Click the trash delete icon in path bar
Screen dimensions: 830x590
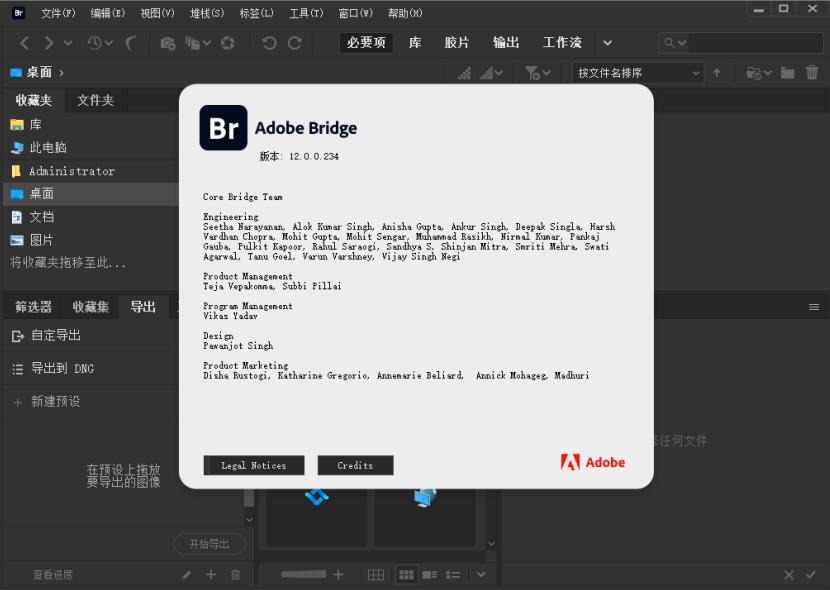(811, 72)
